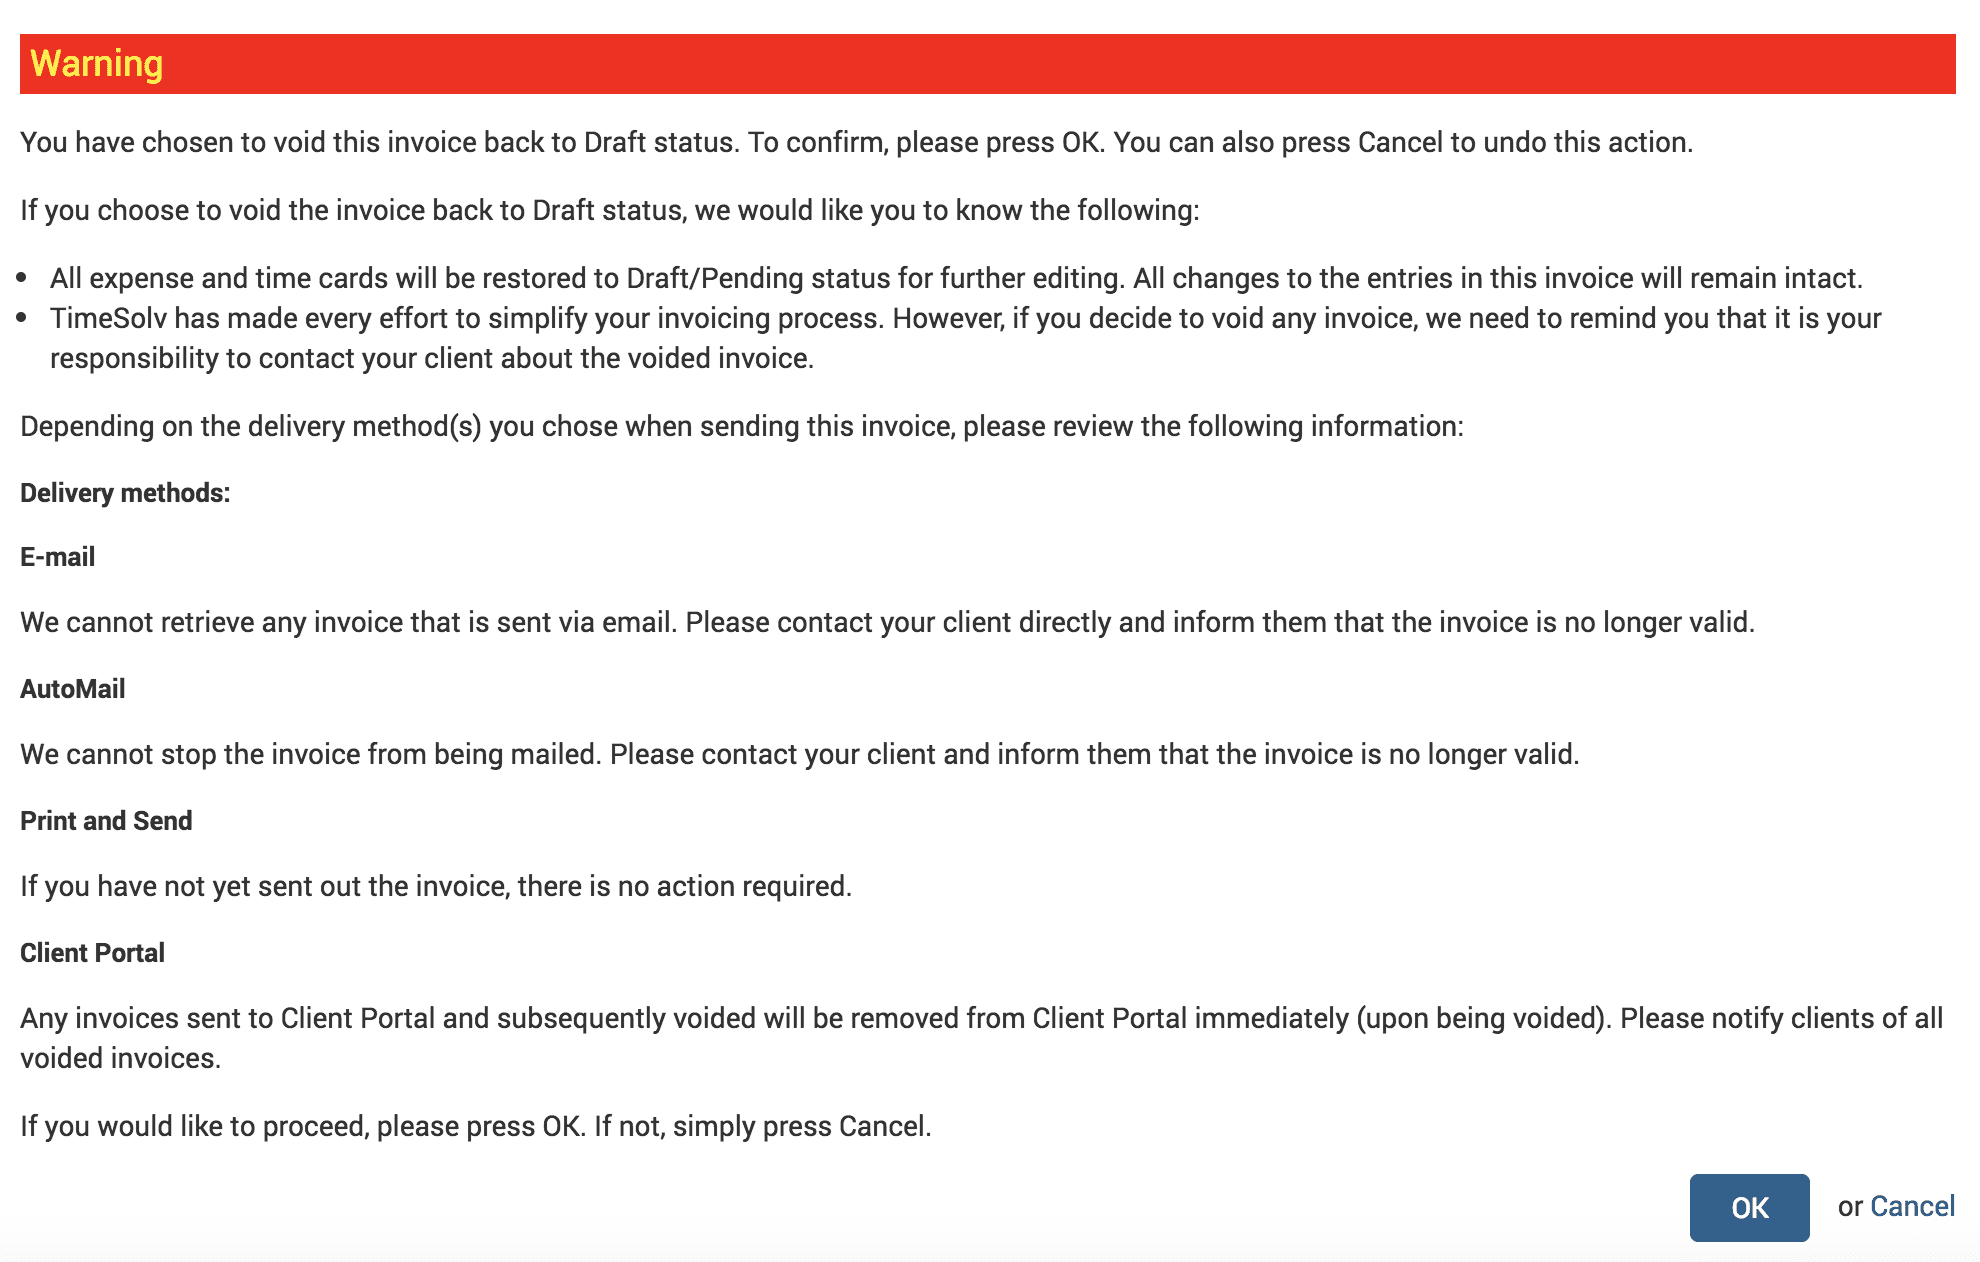Click the 'cannot stop the invoice from being mailed' text

coord(800,754)
